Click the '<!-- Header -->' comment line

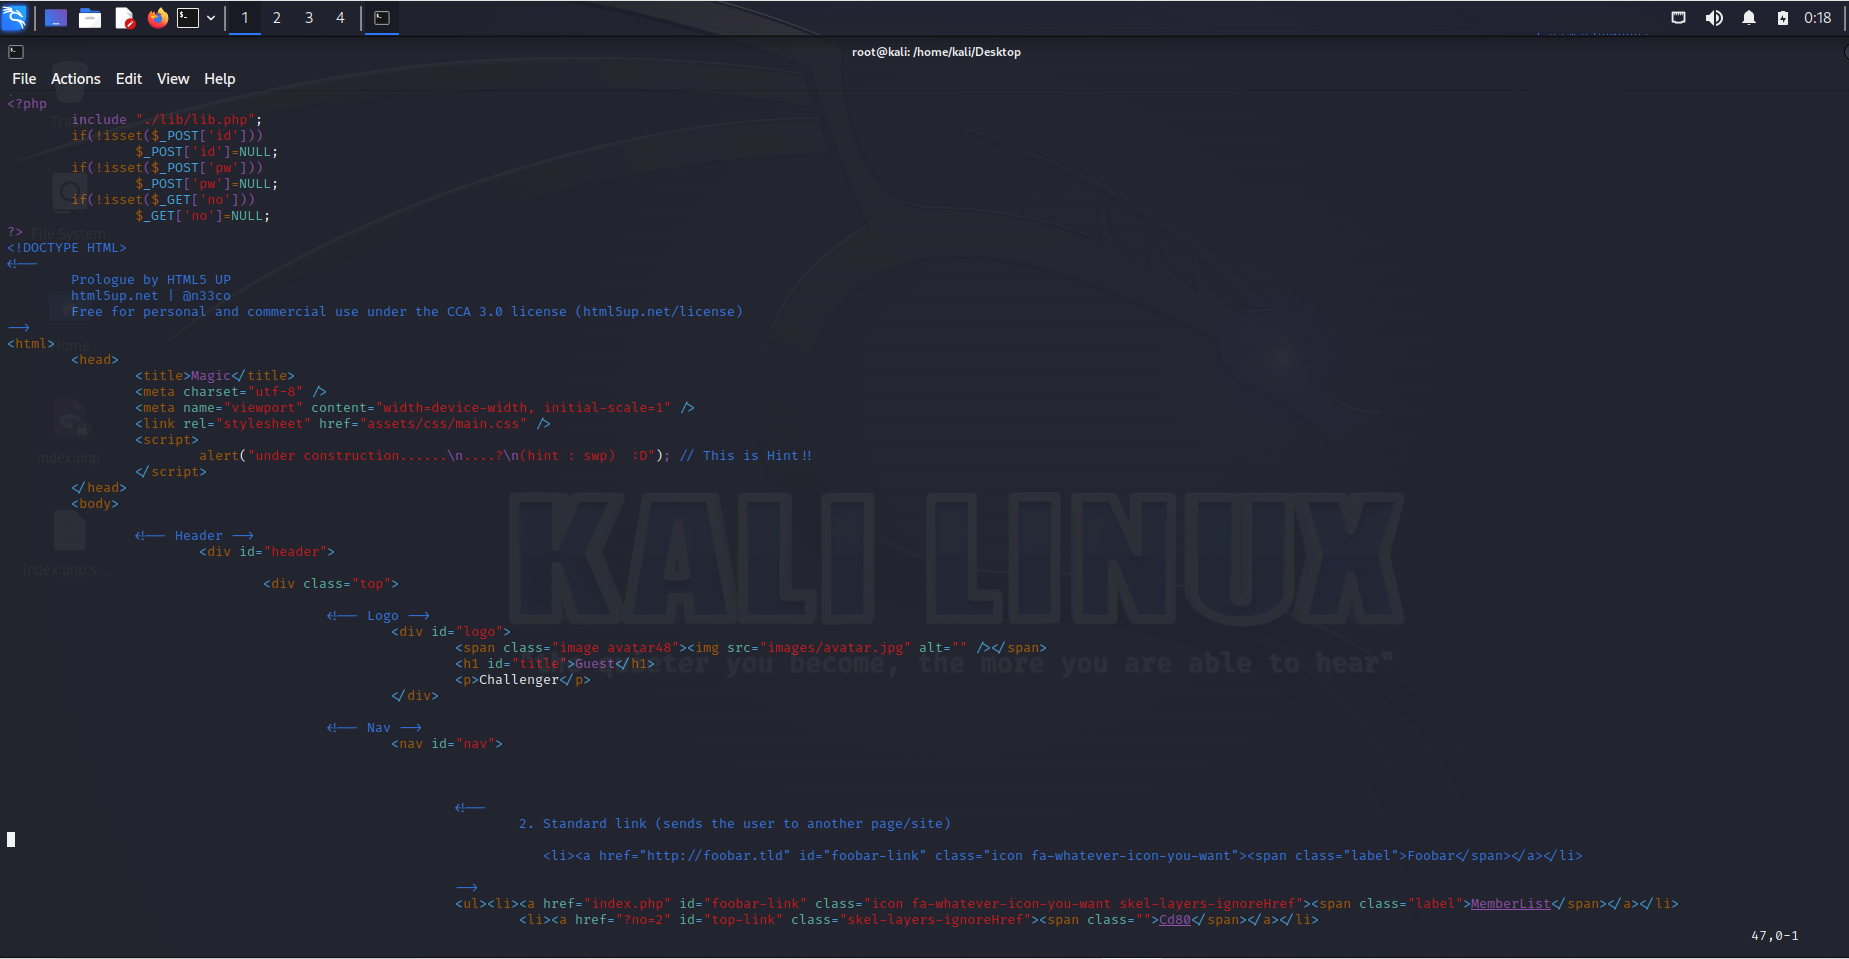(195, 536)
